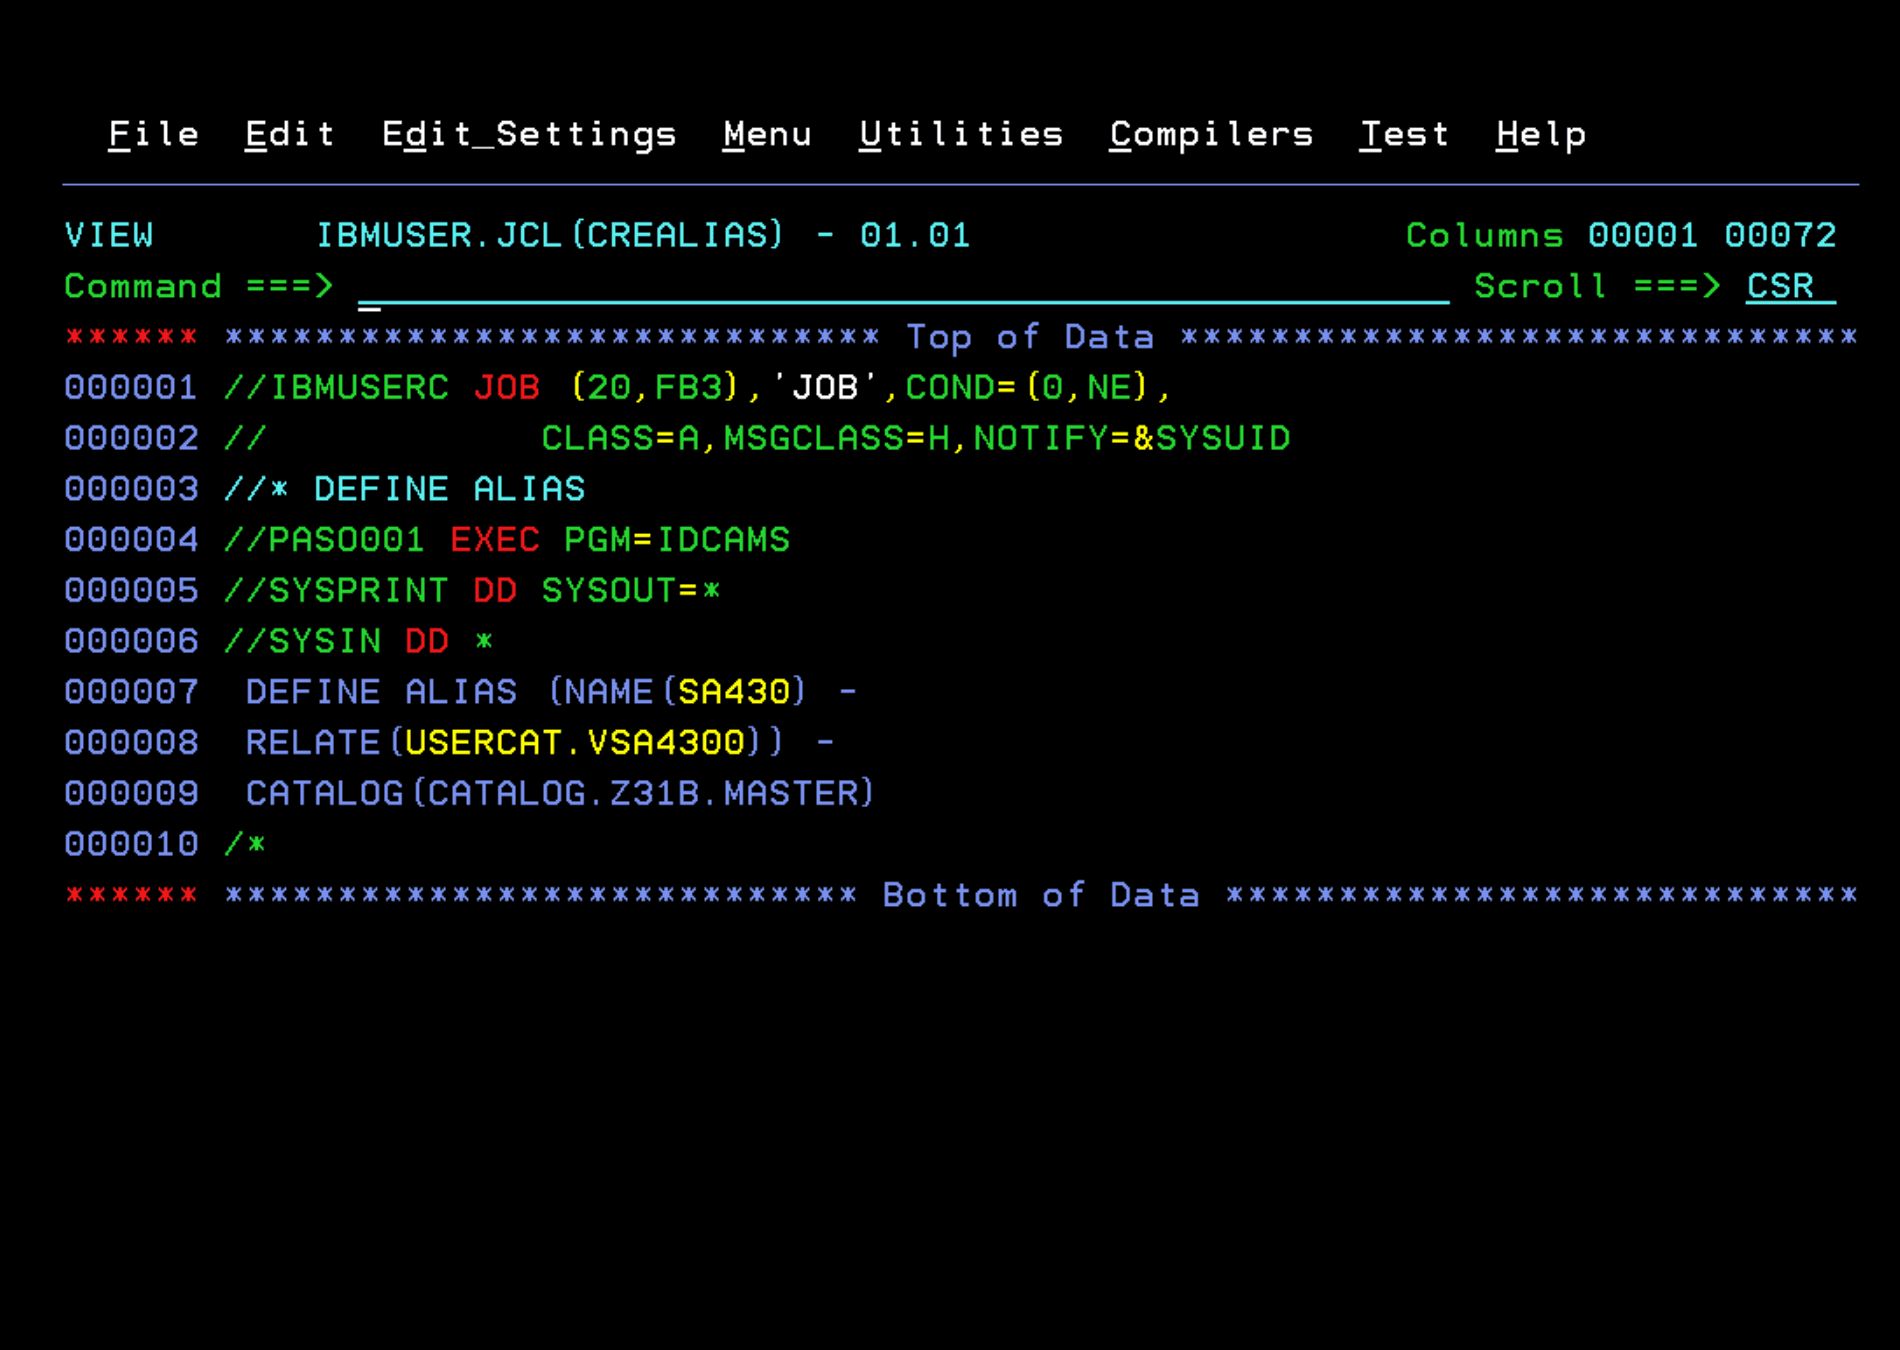Click line number 000001

131,387
